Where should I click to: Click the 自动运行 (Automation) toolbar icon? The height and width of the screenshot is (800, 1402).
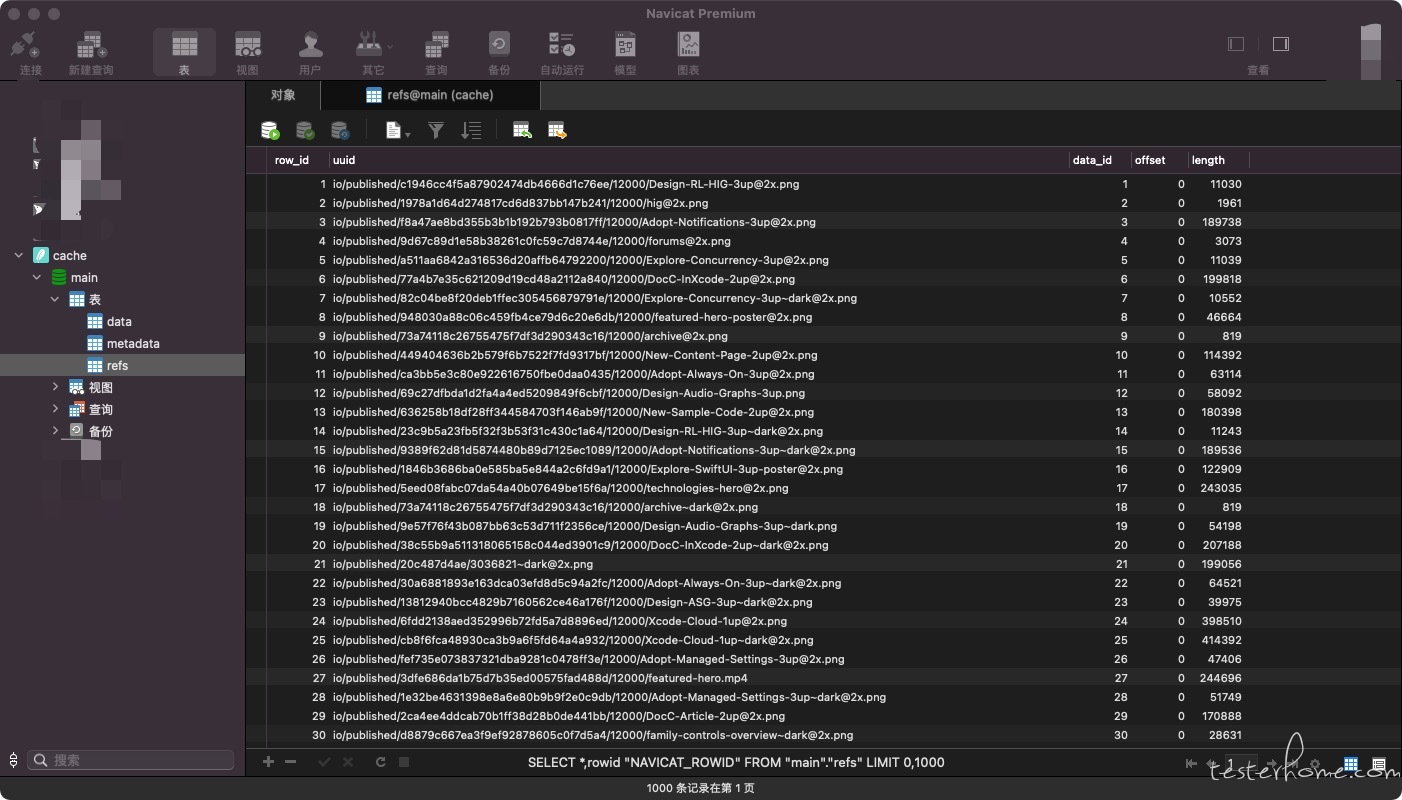point(562,52)
